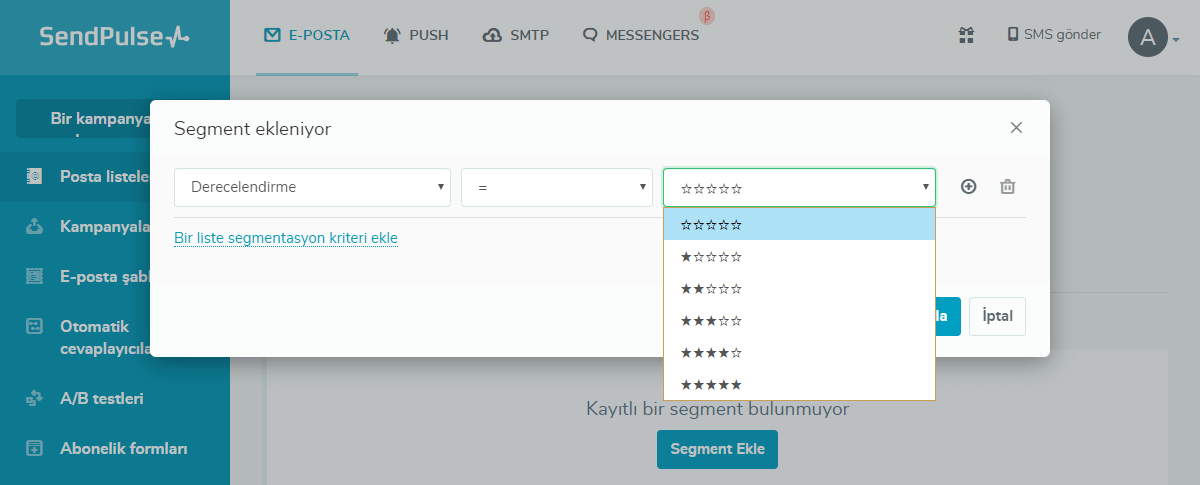The image size is (1200, 485).
Task: Click Bir liste segmentasyon kriteri ekle link
Action: (286, 238)
